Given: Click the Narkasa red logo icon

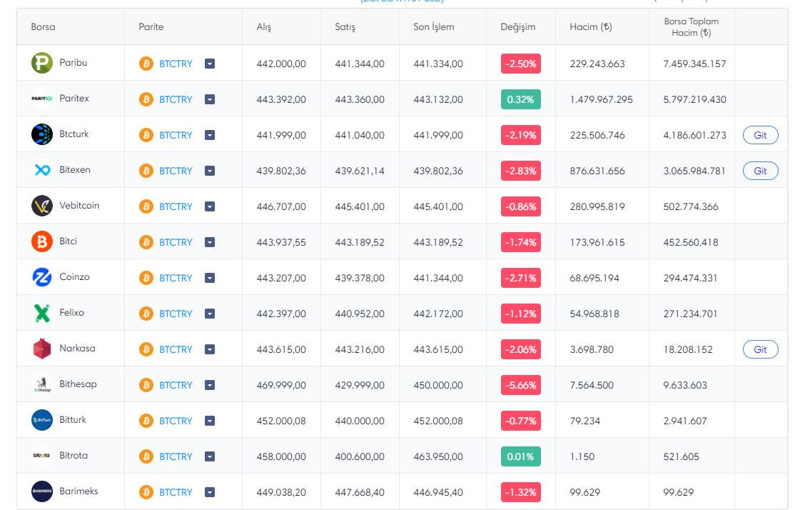Looking at the screenshot, I should point(42,349).
